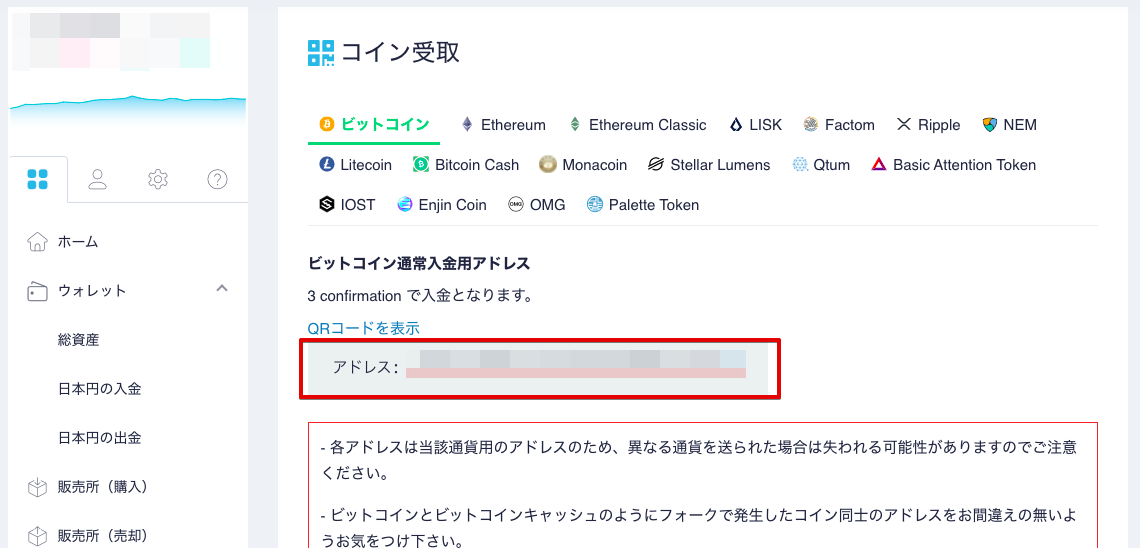The image size is (1140, 548).
Task: Click the box icon beside 販売所（購入）
Action: pyautogui.click(x=36, y=487)
